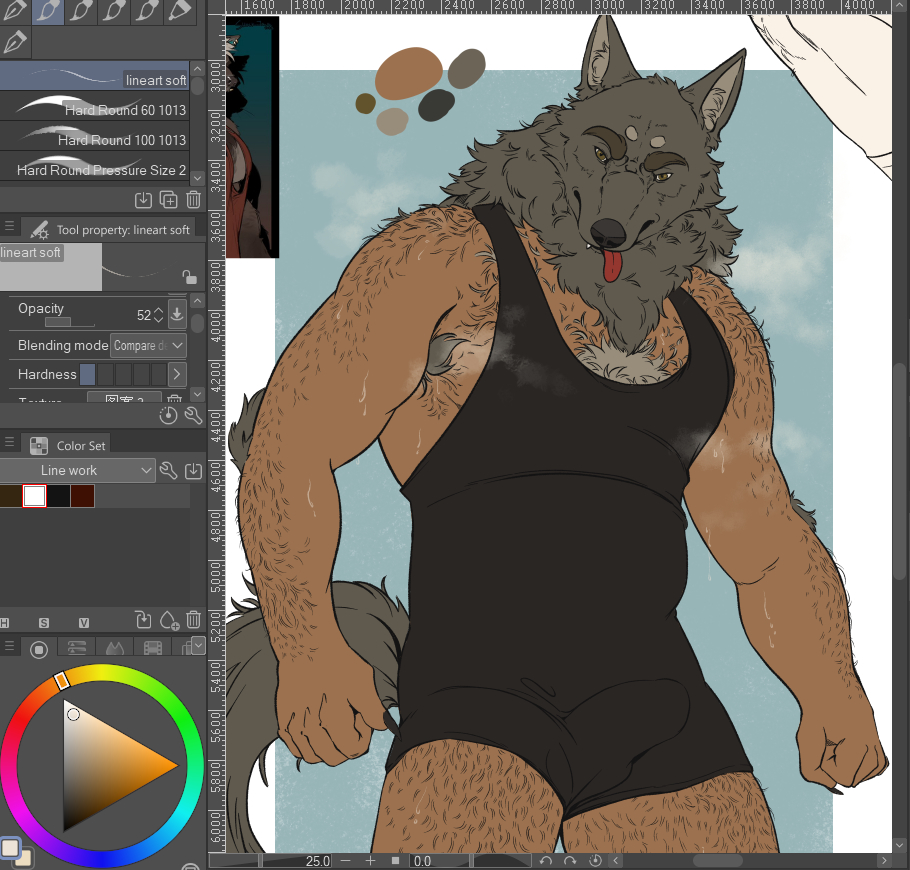Expand Hardness options with arrow button
The image size is (910, 870).
pyautogui.click(x=176, y=374)
